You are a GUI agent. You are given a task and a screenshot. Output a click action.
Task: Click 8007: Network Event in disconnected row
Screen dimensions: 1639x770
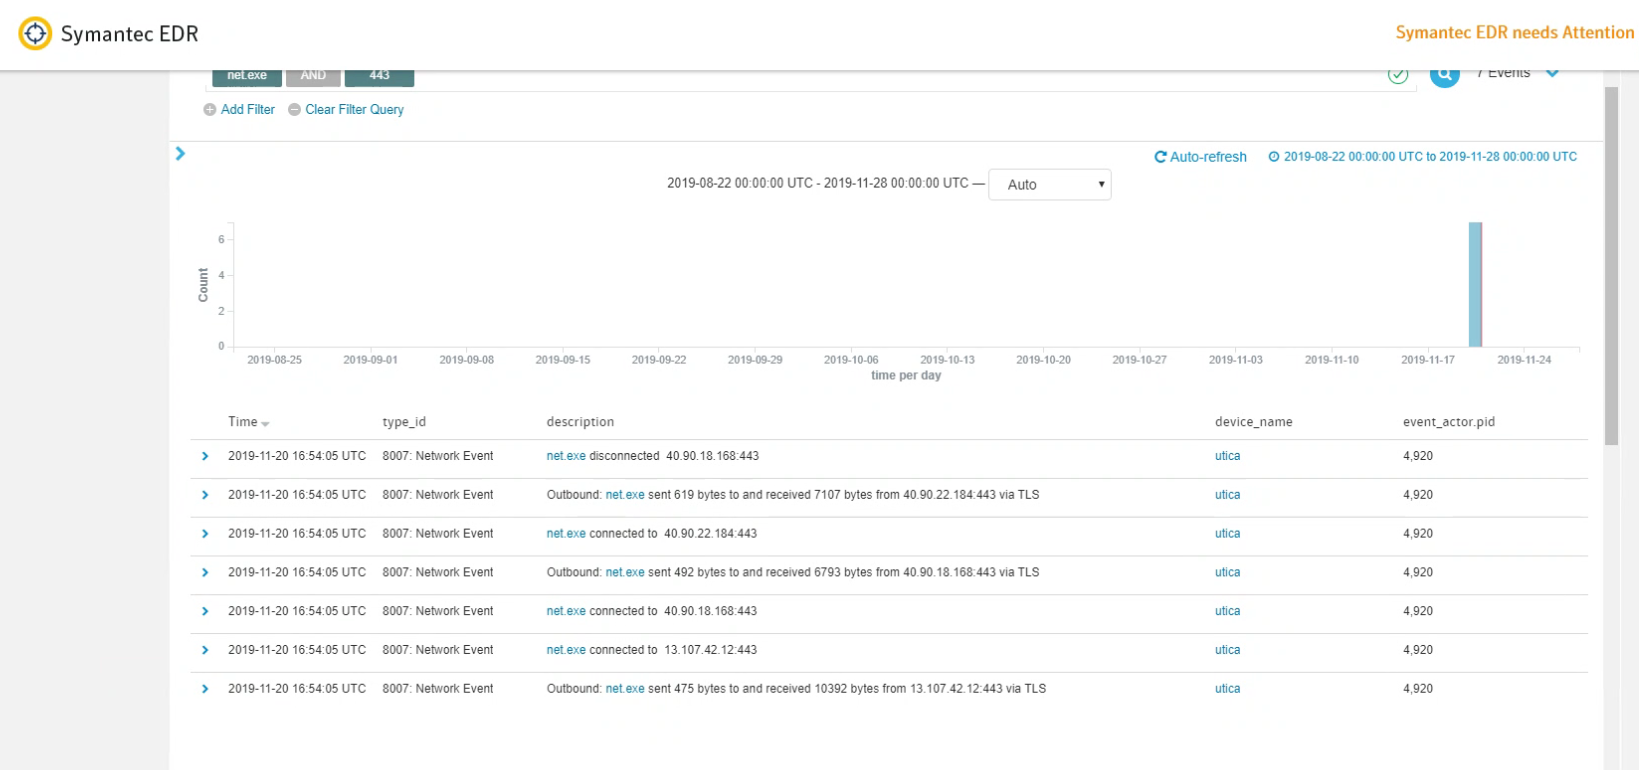click(x=438, y=456)
